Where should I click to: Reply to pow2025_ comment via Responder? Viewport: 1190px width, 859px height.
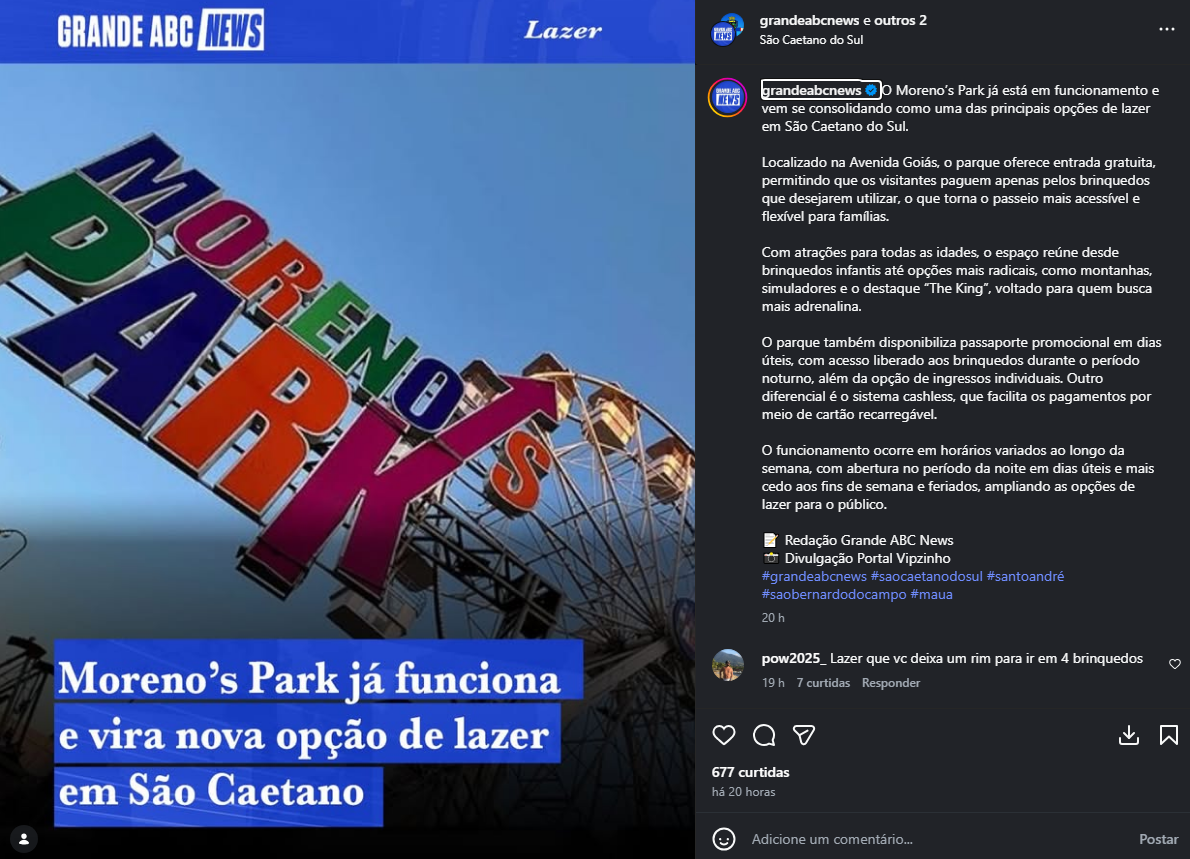point(890,683)
